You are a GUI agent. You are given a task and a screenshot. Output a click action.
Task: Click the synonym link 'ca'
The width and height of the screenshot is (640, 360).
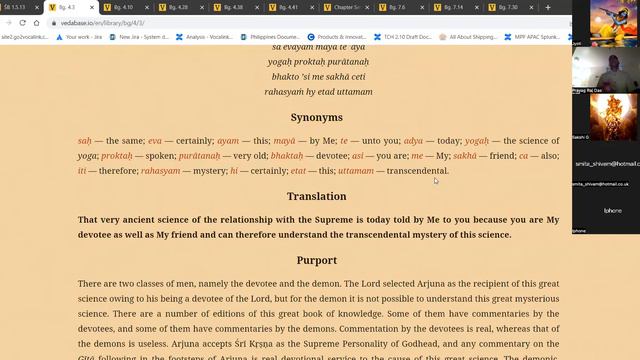523,156
